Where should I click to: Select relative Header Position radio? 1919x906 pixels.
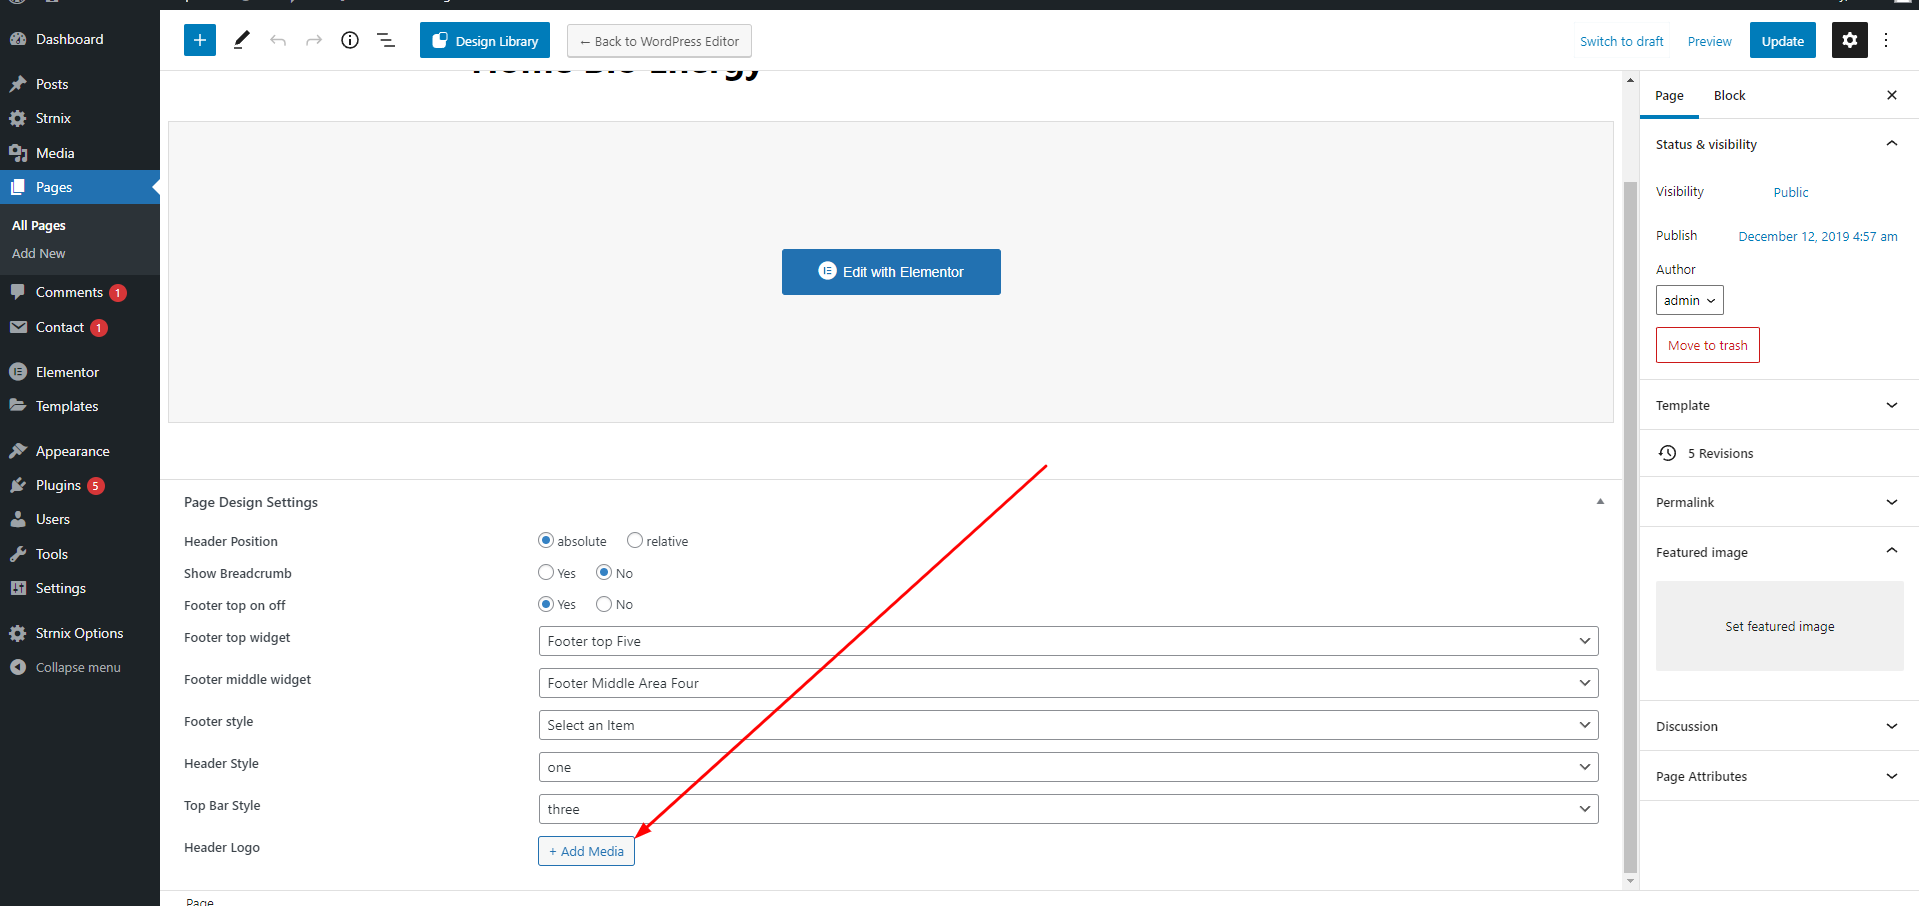635,540
